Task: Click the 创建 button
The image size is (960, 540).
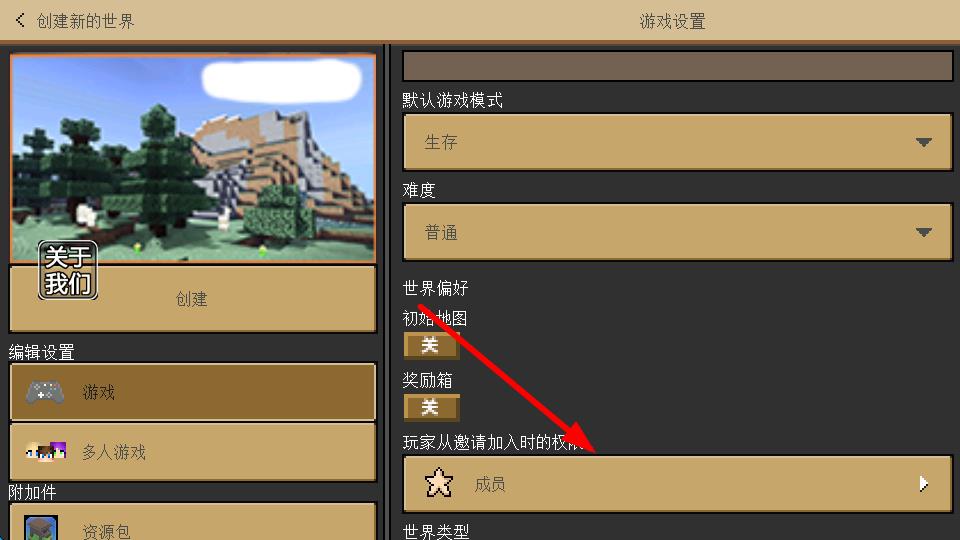Action: coord(193,299)
